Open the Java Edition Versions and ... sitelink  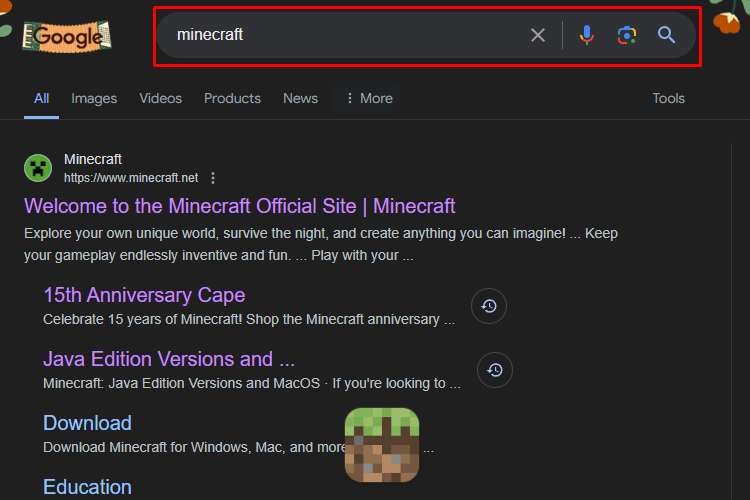169,359
